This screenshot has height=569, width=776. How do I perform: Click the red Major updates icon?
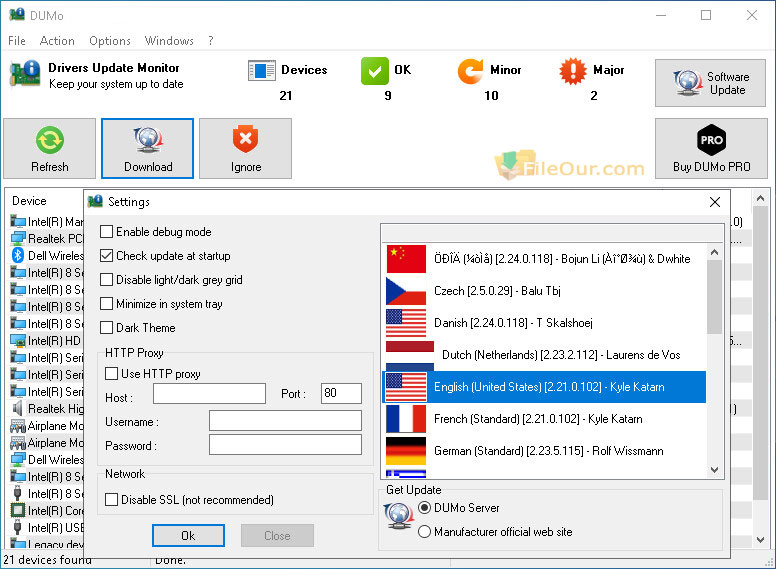point(573,71)
